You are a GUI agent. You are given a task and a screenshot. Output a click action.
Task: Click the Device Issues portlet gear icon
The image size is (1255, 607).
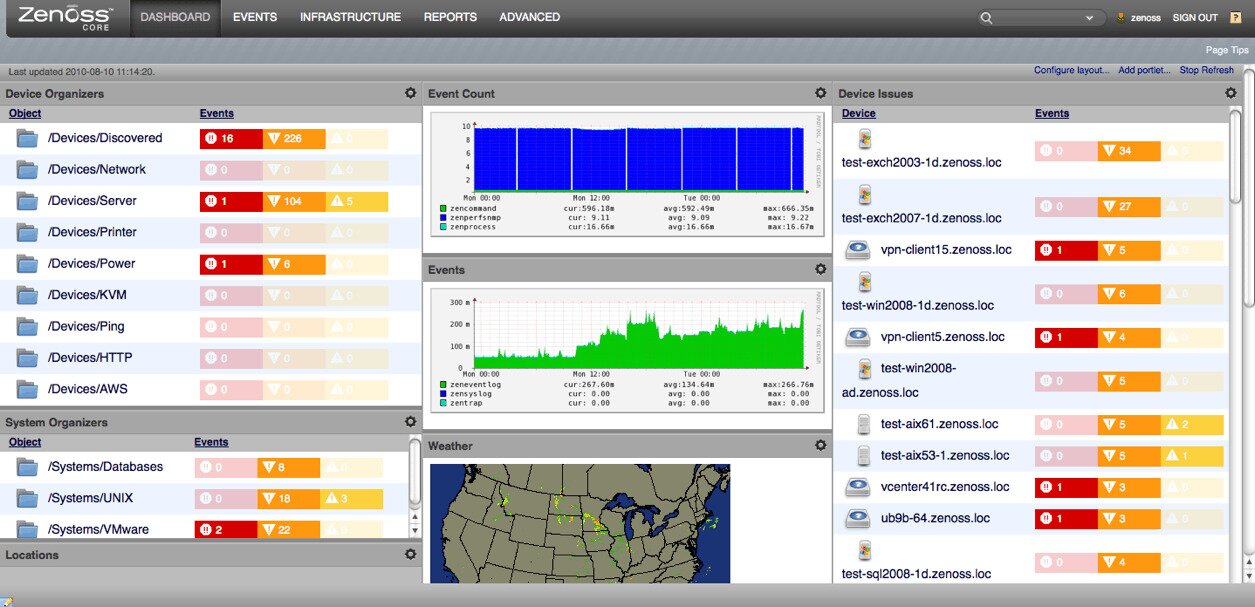(1231, 92)
